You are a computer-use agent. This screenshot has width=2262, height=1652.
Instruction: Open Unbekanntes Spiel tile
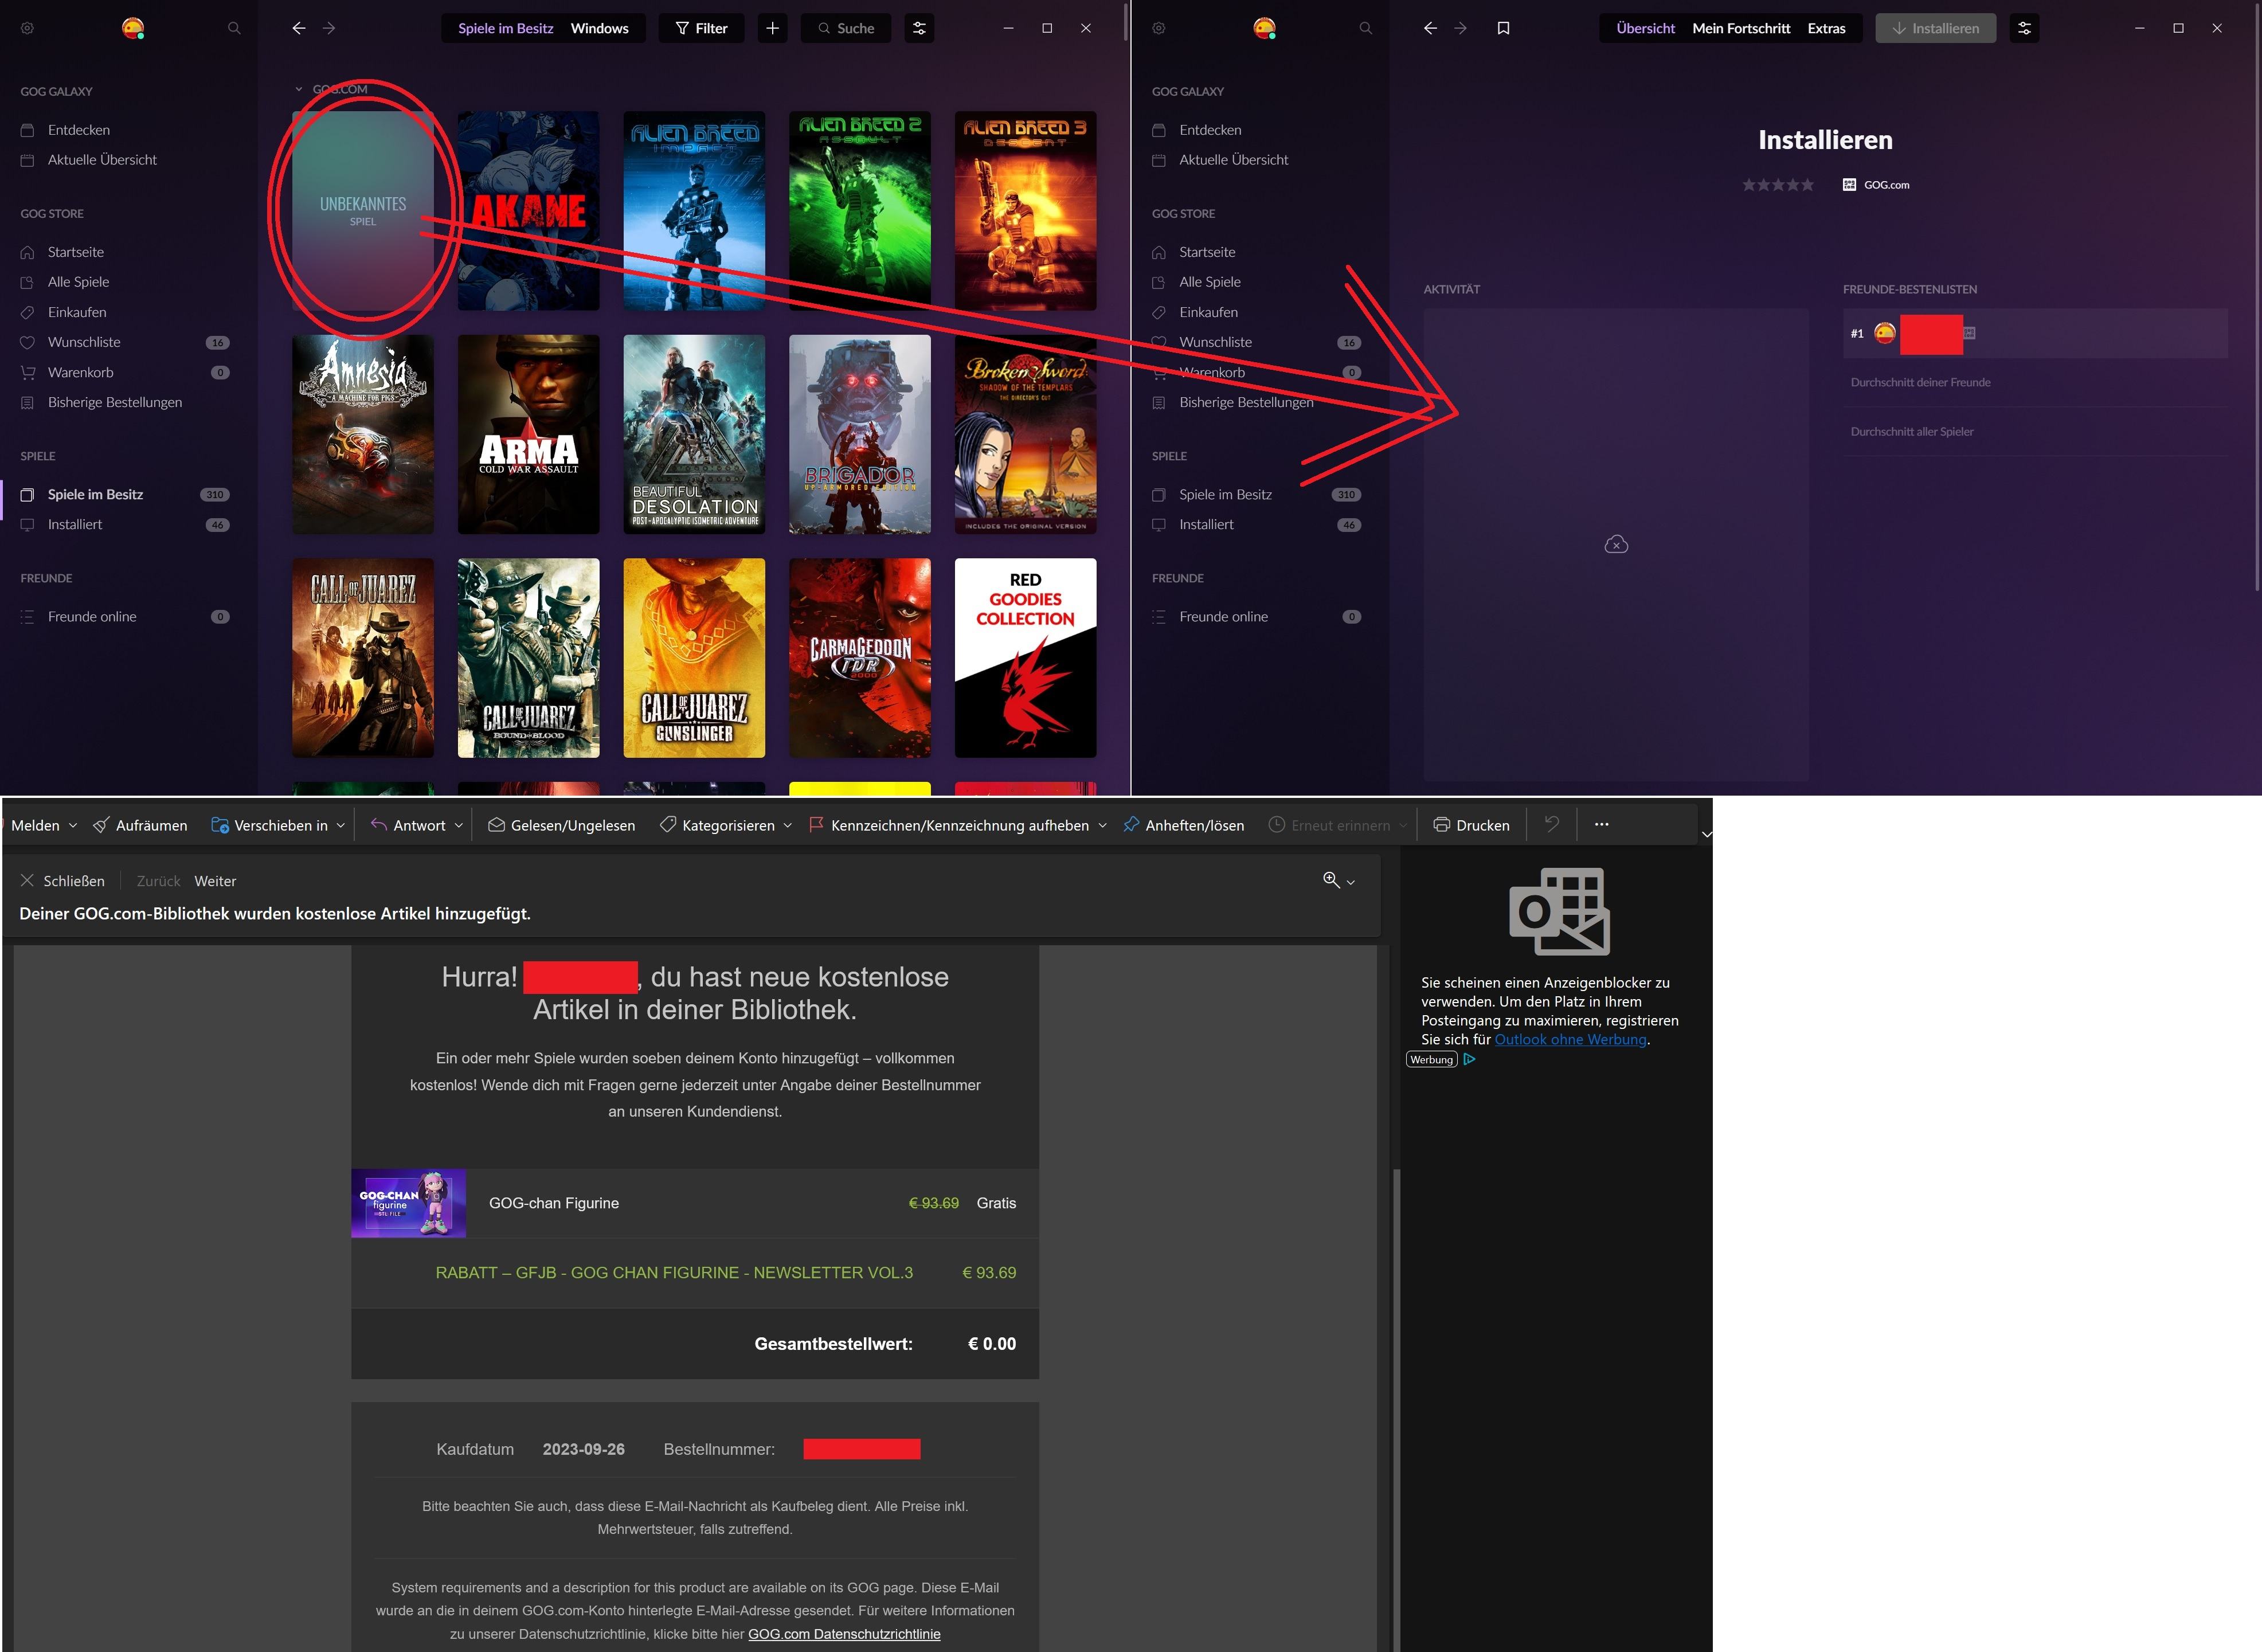(363, 210)
